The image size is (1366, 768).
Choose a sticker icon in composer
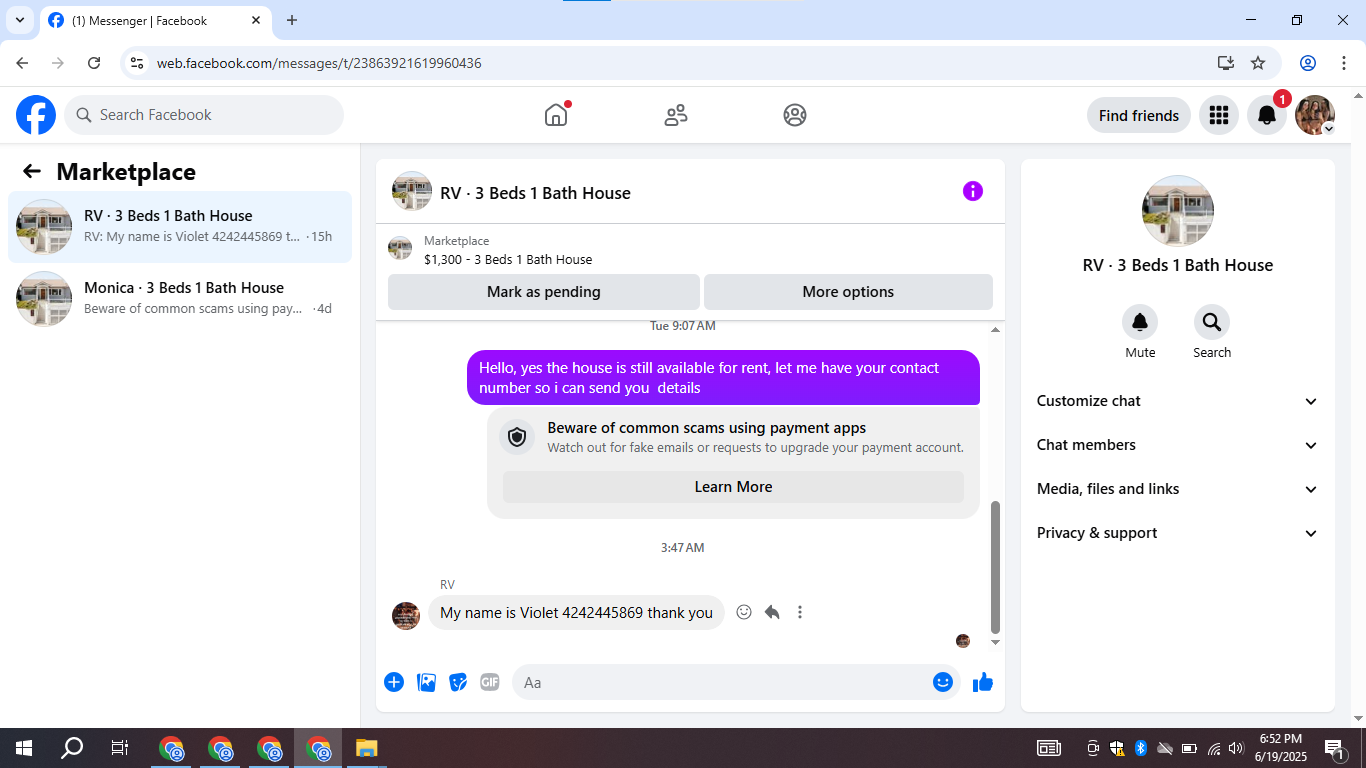coord(458,682)
